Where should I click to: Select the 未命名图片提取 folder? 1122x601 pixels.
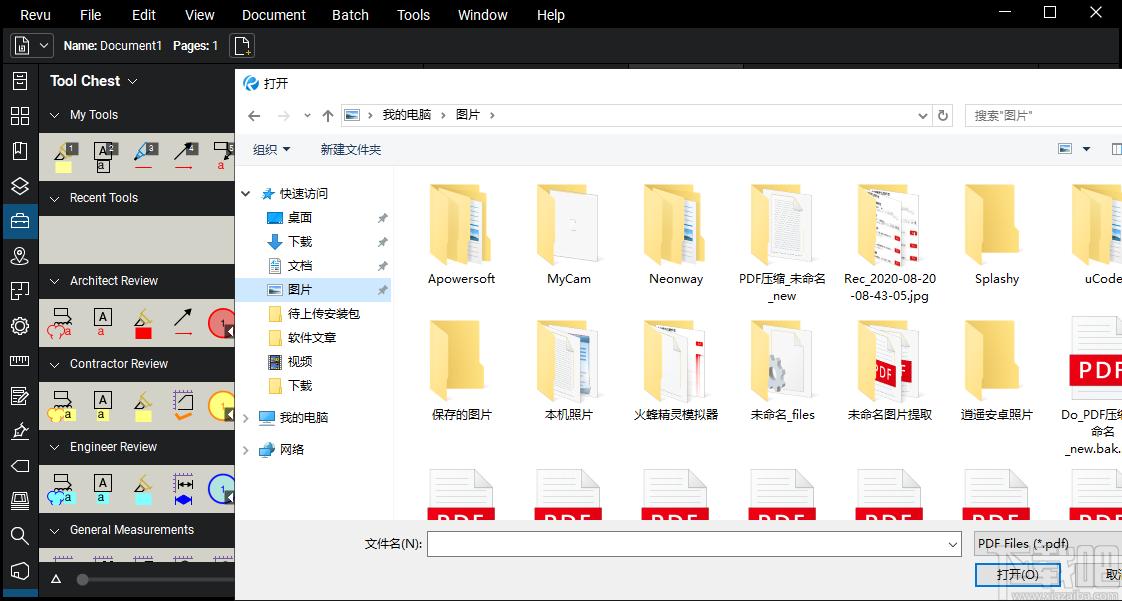click(890, 370)
